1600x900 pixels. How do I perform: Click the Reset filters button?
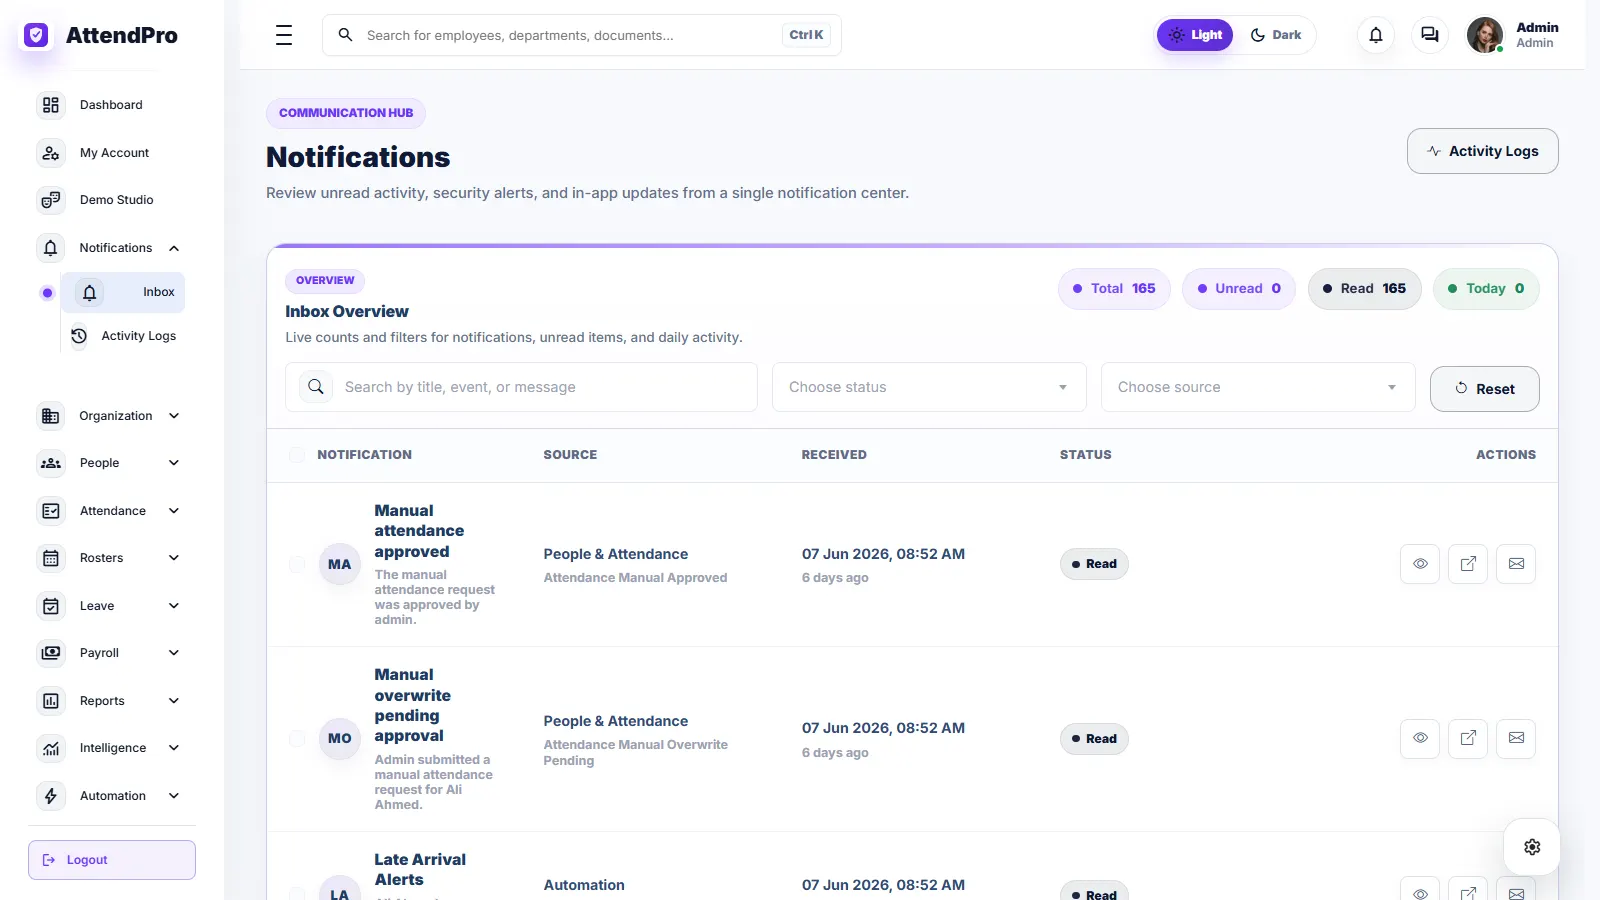tap(1484, 389)
